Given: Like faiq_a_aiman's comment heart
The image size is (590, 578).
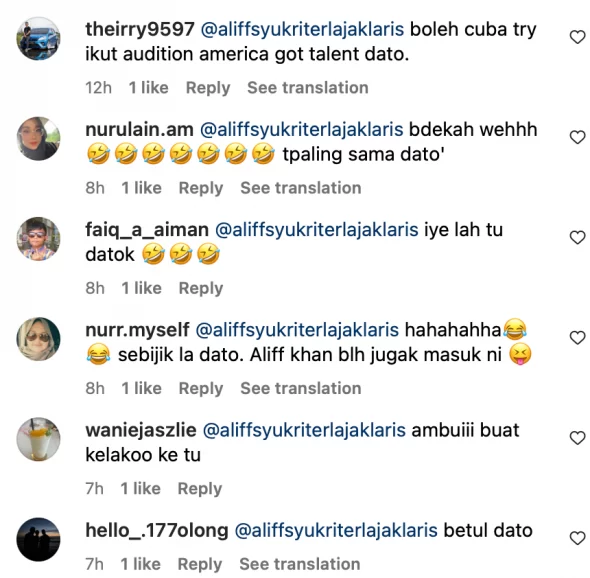Looking at the screenshot, I should pyautogui.click(x=577, y=238).
